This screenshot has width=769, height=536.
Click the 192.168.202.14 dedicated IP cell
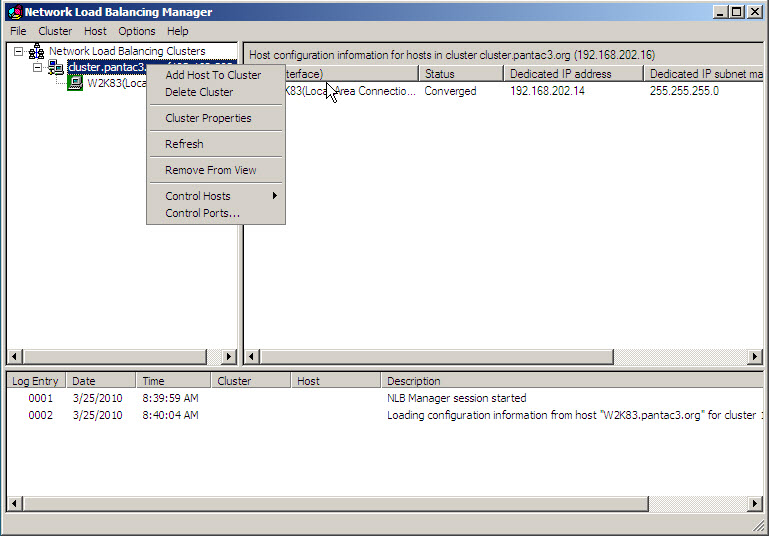(x=547, y=91)
